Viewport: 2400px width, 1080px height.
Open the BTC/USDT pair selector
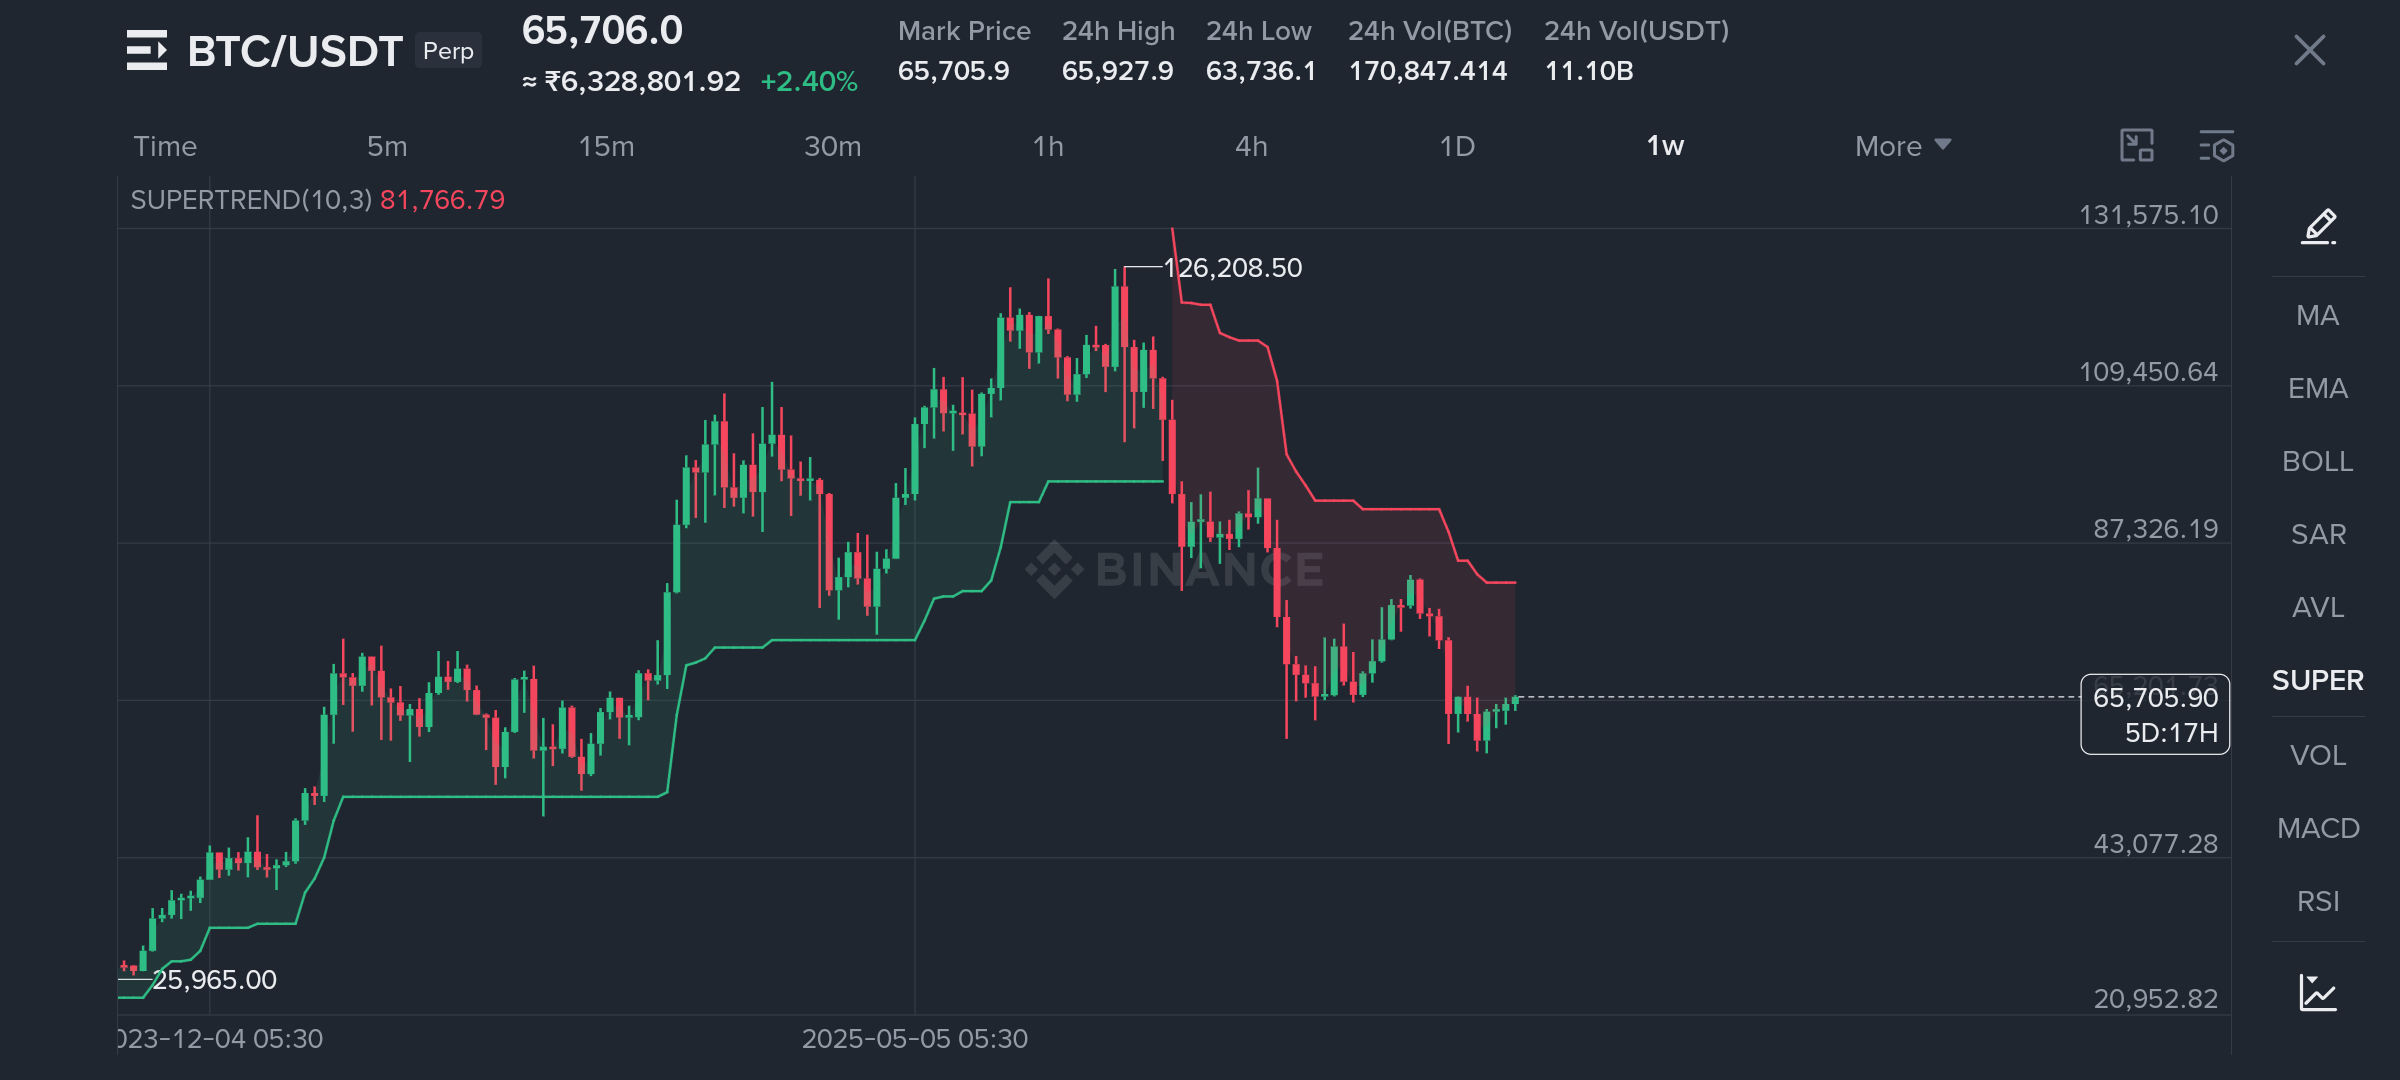coord(295,51)
